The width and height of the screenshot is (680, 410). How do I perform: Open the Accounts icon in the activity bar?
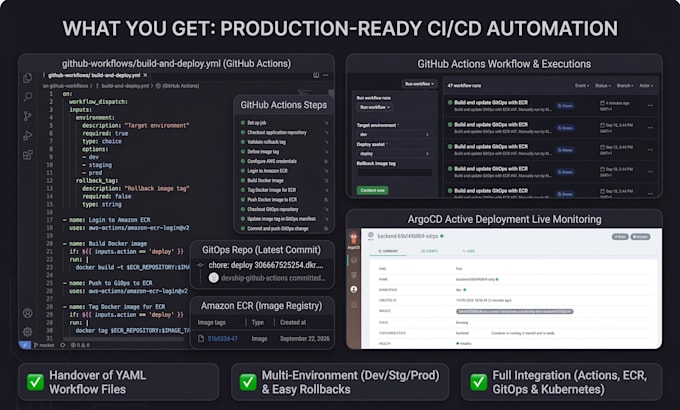[27, 313]
